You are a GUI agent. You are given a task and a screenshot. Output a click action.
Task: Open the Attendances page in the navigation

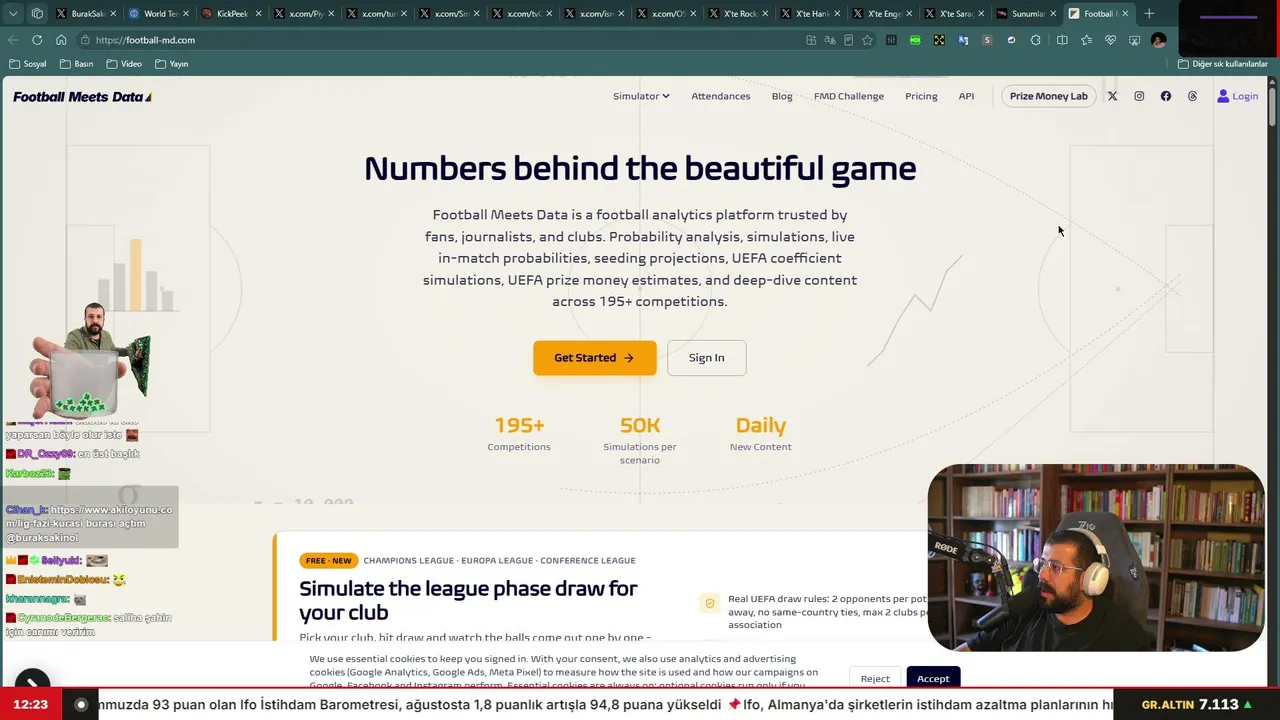click(720, 96)
